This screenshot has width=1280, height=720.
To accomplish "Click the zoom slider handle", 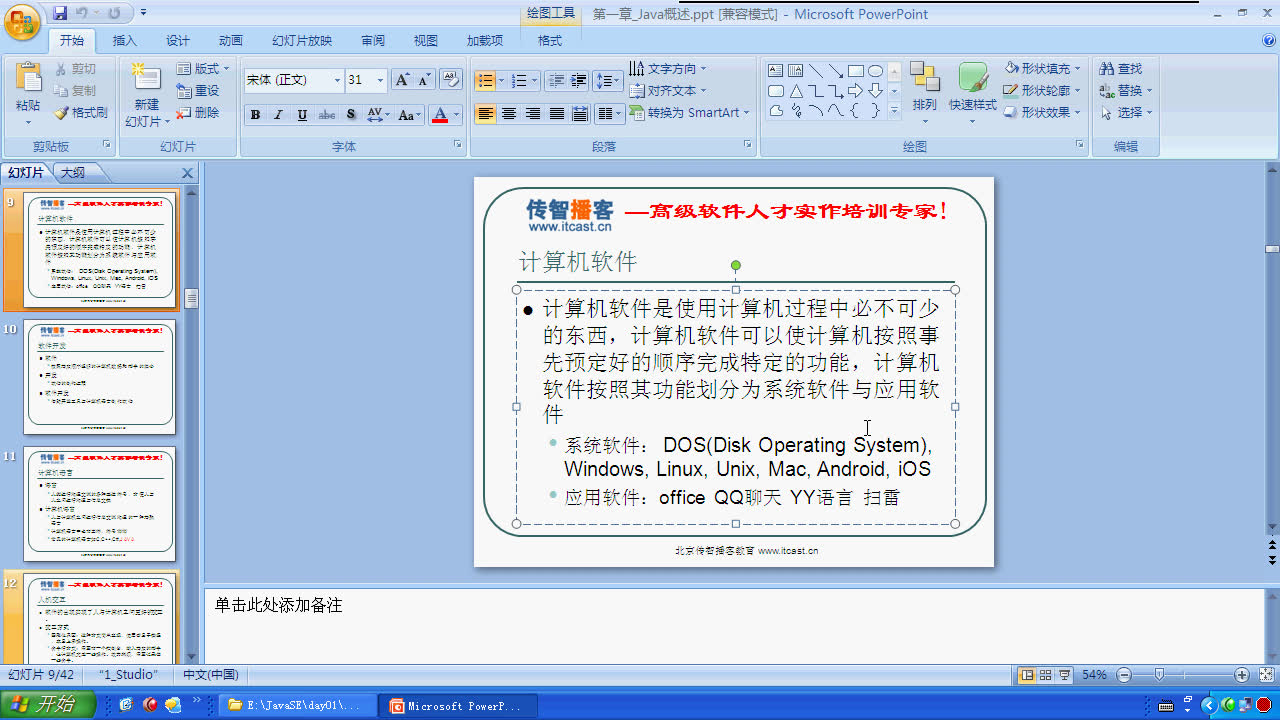I will click(x=1159, y=675).
